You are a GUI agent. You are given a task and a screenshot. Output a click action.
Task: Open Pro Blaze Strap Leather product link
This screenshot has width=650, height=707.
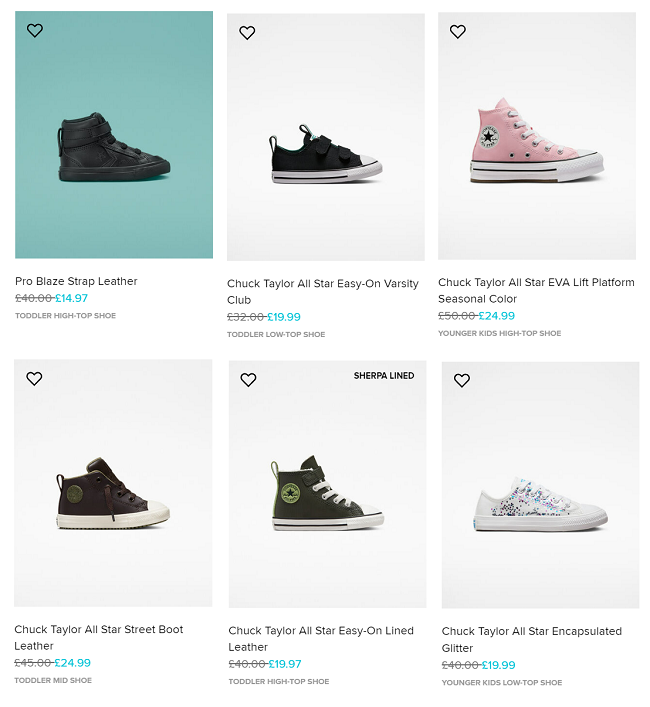point(76,282)
